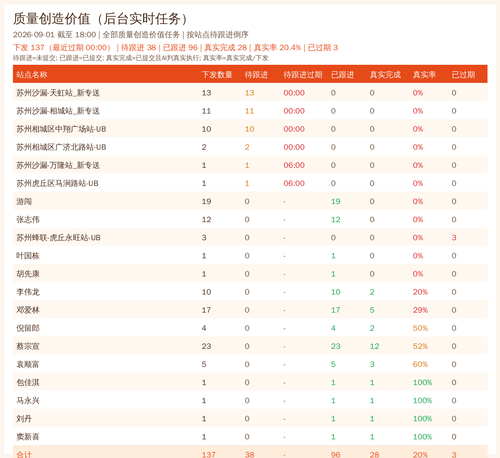500x458 pixels.
Task: Select station 苏州相城区中翔广场站-UB
Action: (61, 129)
